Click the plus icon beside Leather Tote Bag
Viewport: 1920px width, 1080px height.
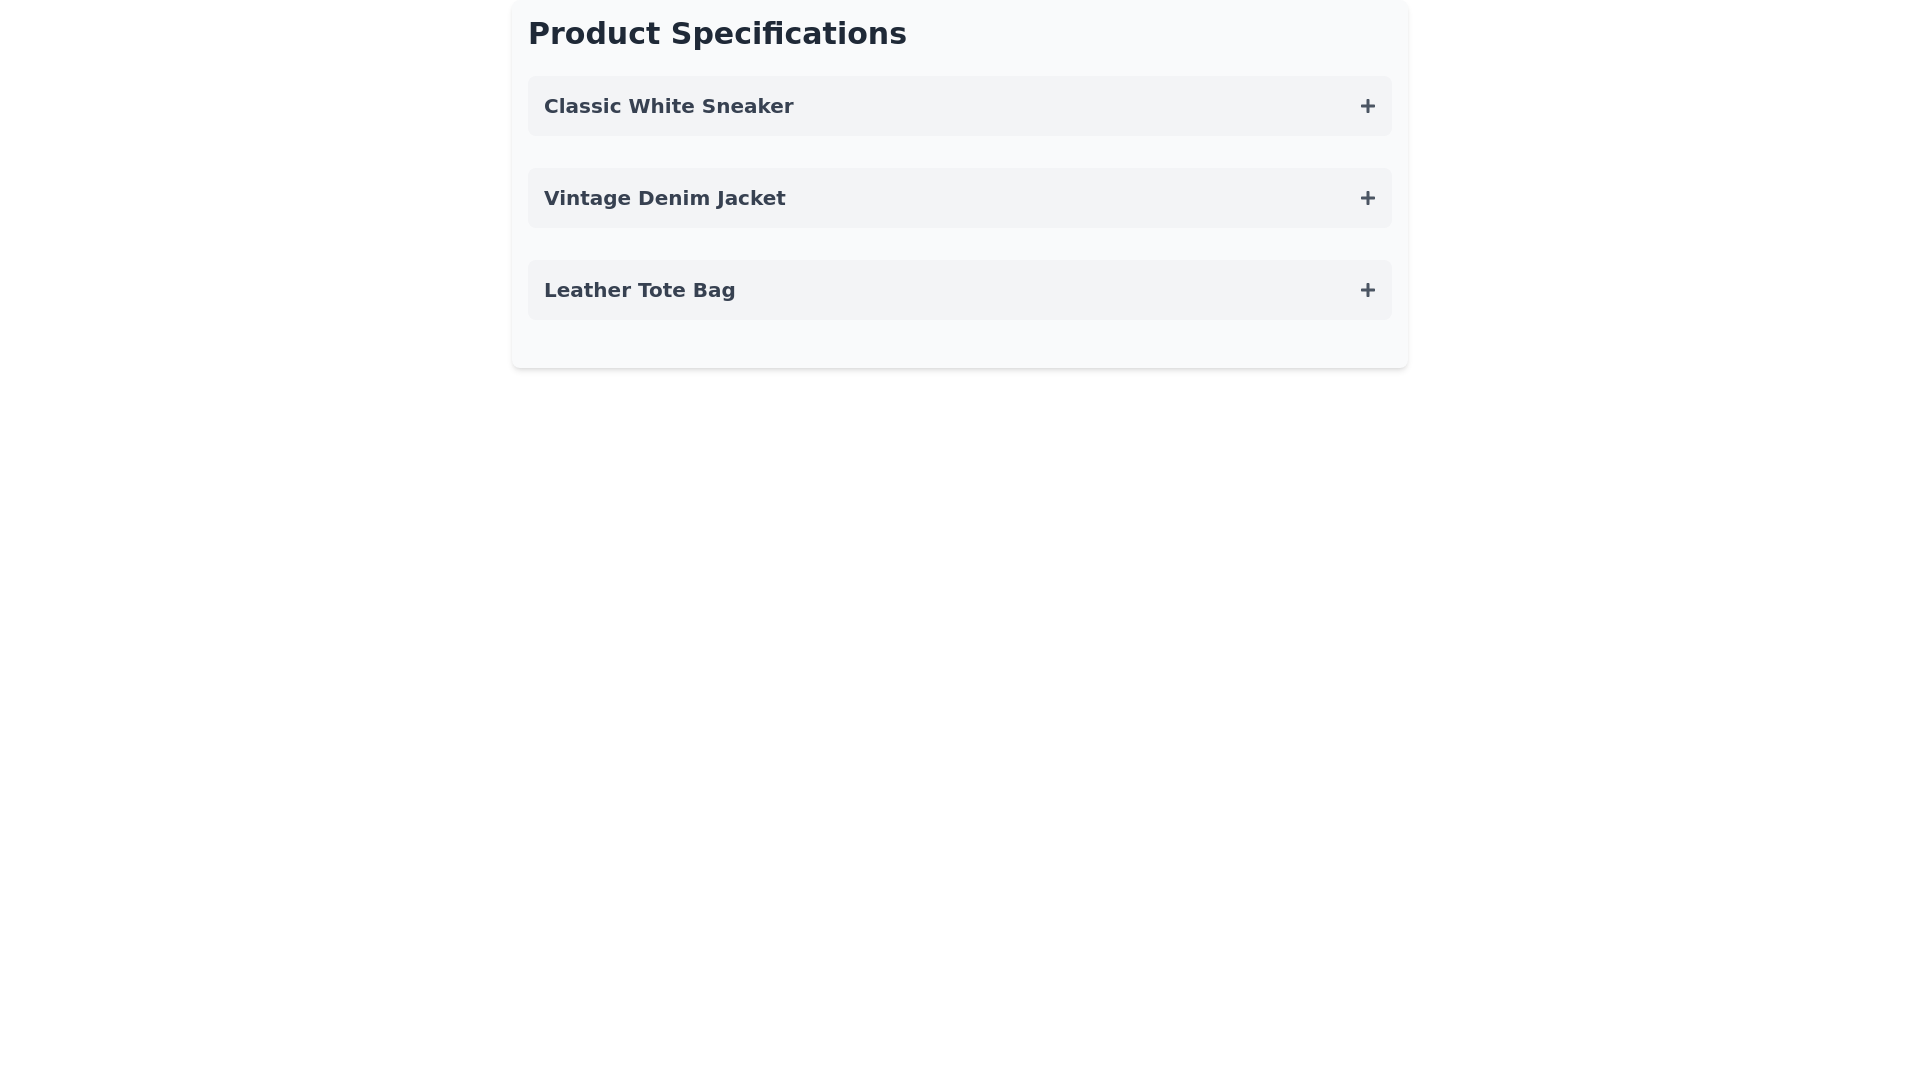pyautogui.click(x=1367, y=290)
